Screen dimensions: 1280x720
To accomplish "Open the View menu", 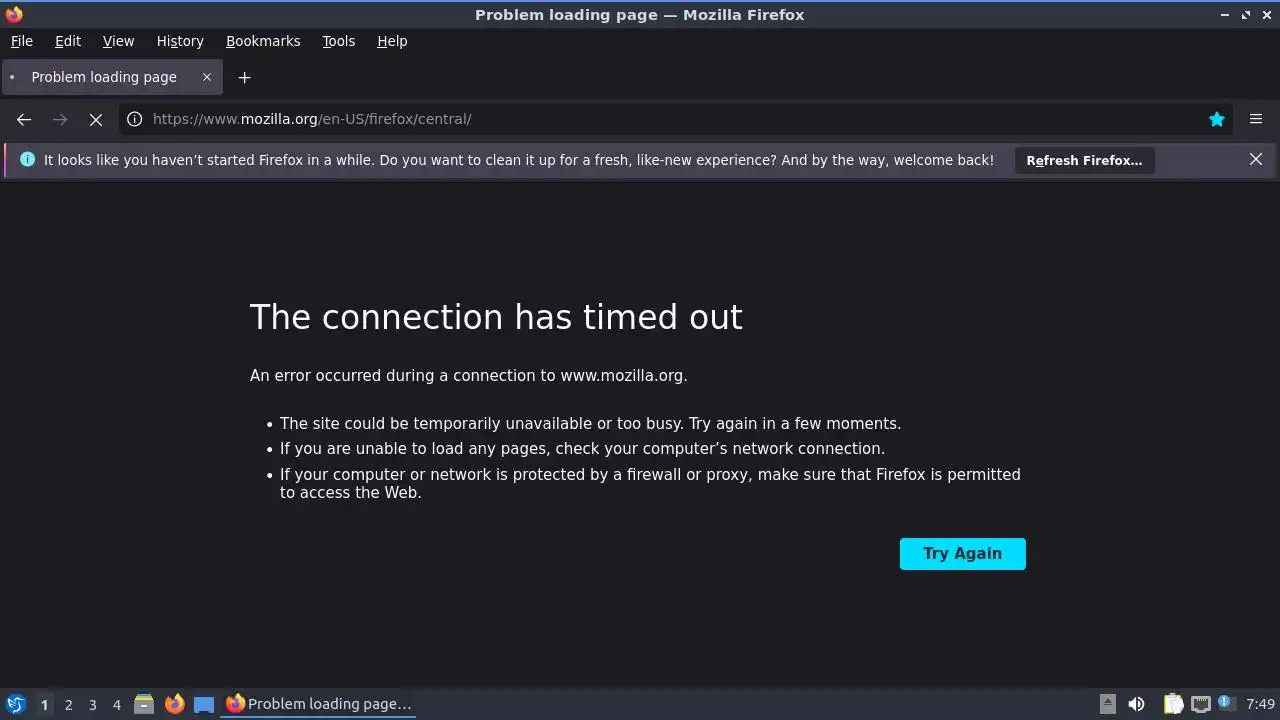I will [118, 41].
